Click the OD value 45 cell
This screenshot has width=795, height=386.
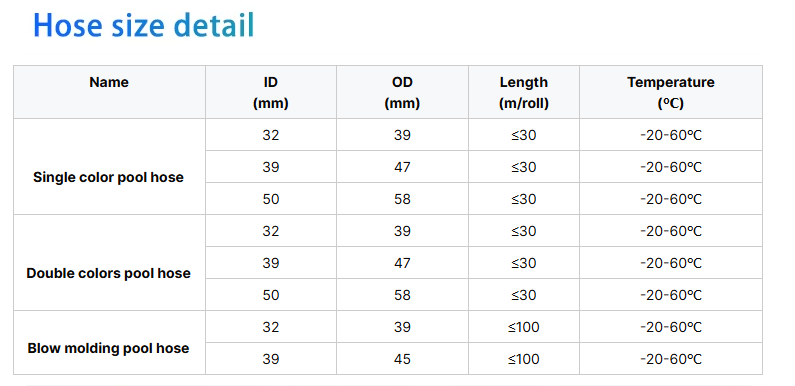click(402, 359)
